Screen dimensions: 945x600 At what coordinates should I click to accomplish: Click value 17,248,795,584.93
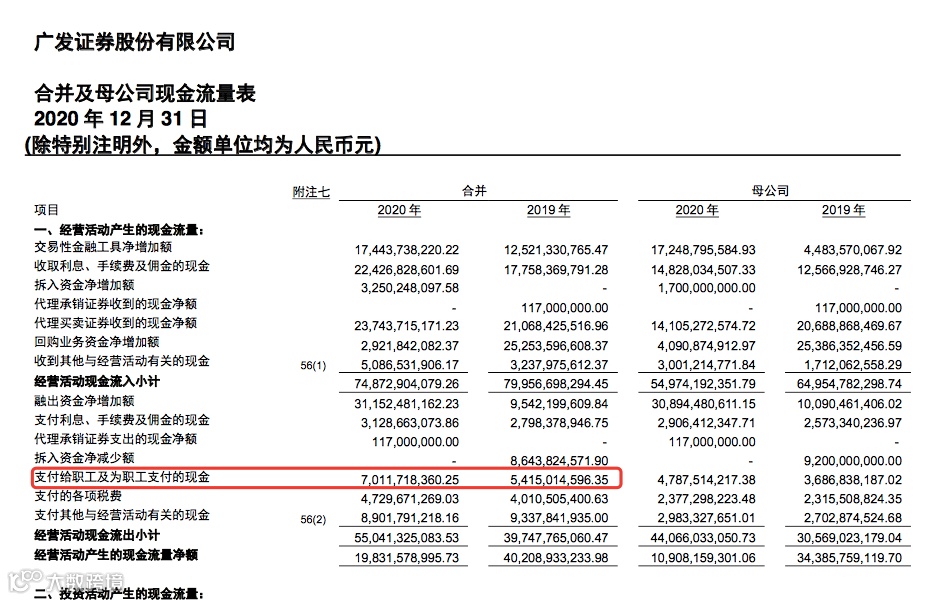point(703,250)
